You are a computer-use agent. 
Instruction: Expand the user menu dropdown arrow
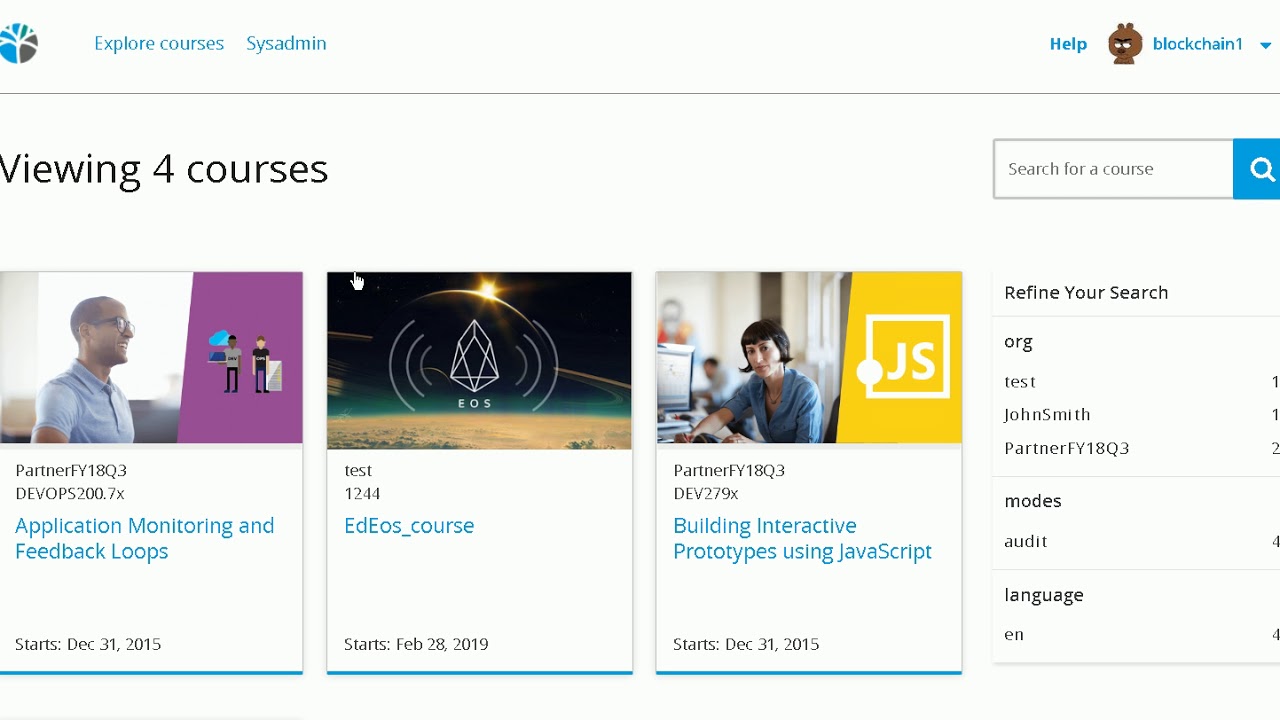tap(1265, 45)
